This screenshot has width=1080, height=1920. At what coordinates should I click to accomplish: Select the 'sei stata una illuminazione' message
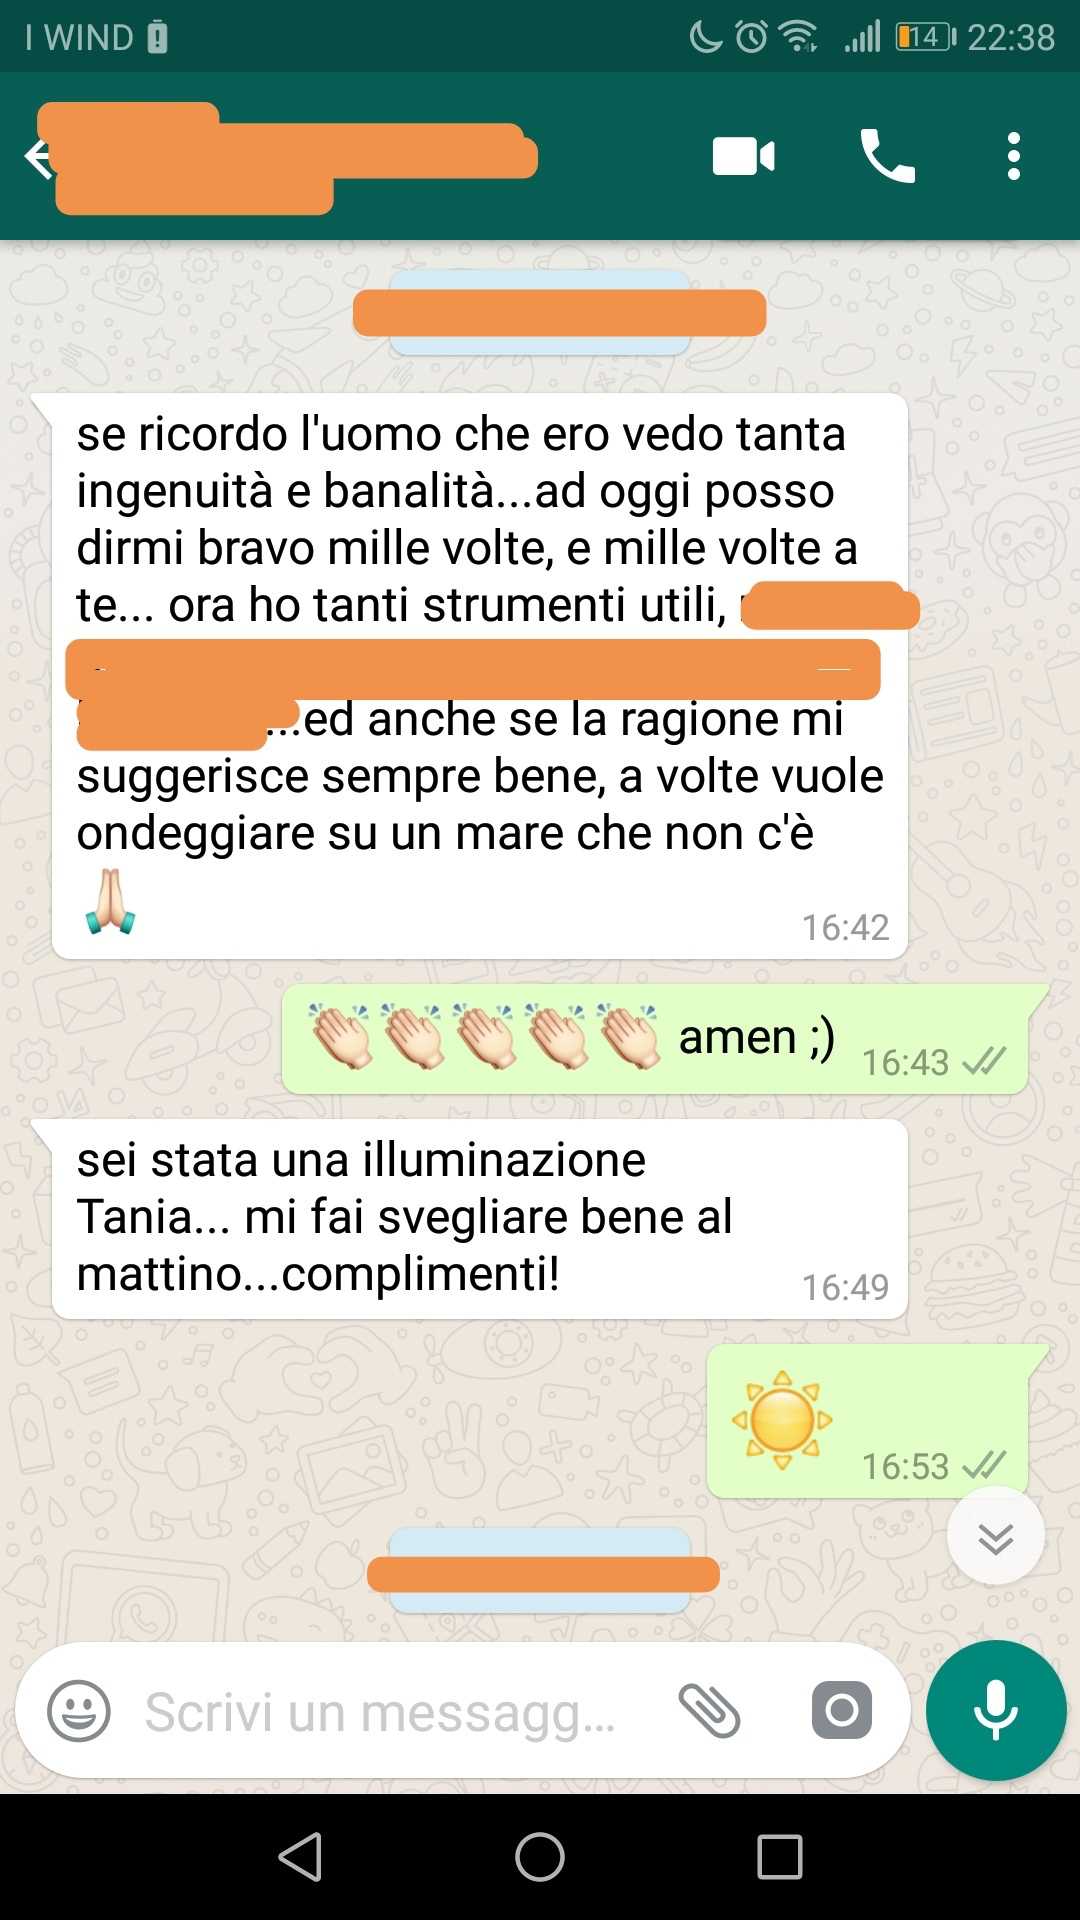(x=480, y=1219)
